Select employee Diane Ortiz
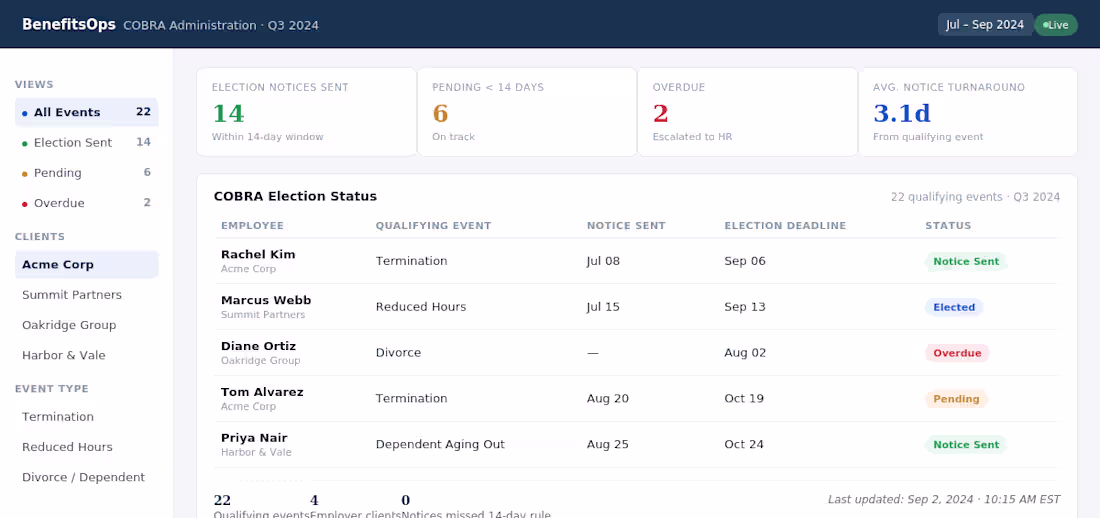This screenshot has height=518, width=1100. pos(258,346)
